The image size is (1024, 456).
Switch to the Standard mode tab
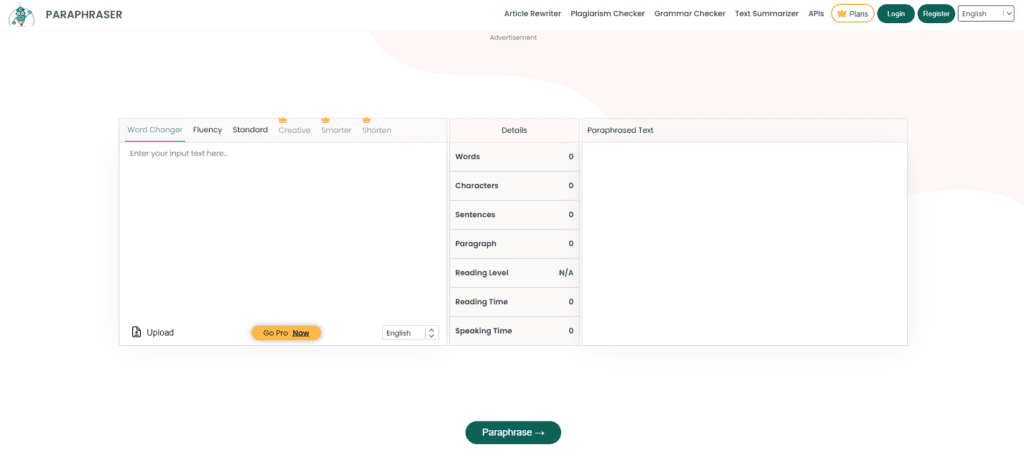click(250, 130)
